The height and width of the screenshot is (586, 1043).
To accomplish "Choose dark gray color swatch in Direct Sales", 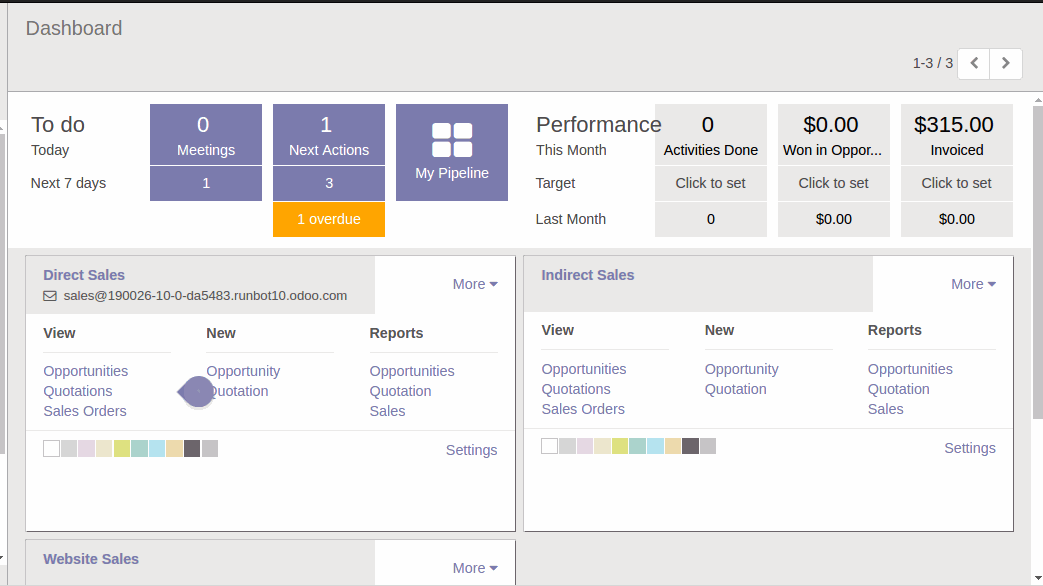I will 192,448.
